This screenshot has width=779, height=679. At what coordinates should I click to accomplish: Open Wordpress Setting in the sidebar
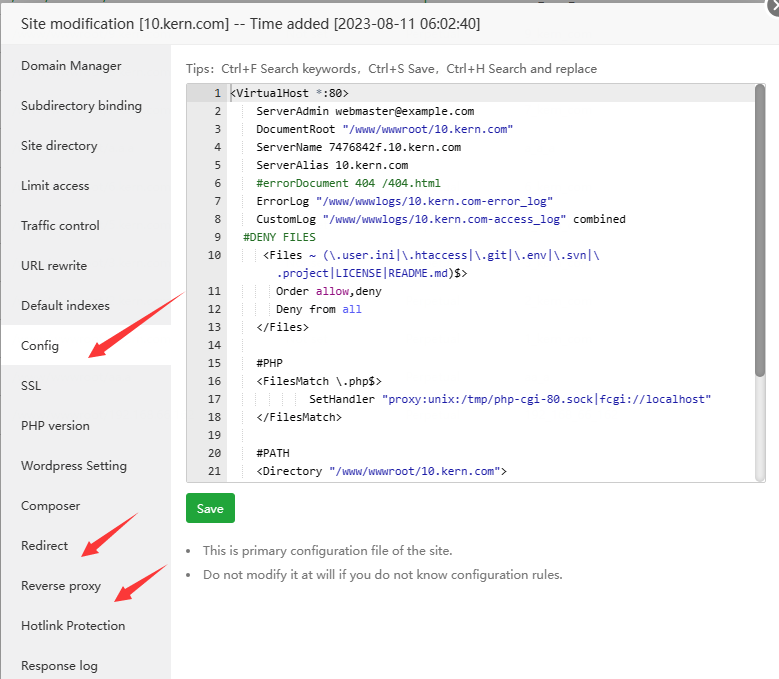click(74, 466)
